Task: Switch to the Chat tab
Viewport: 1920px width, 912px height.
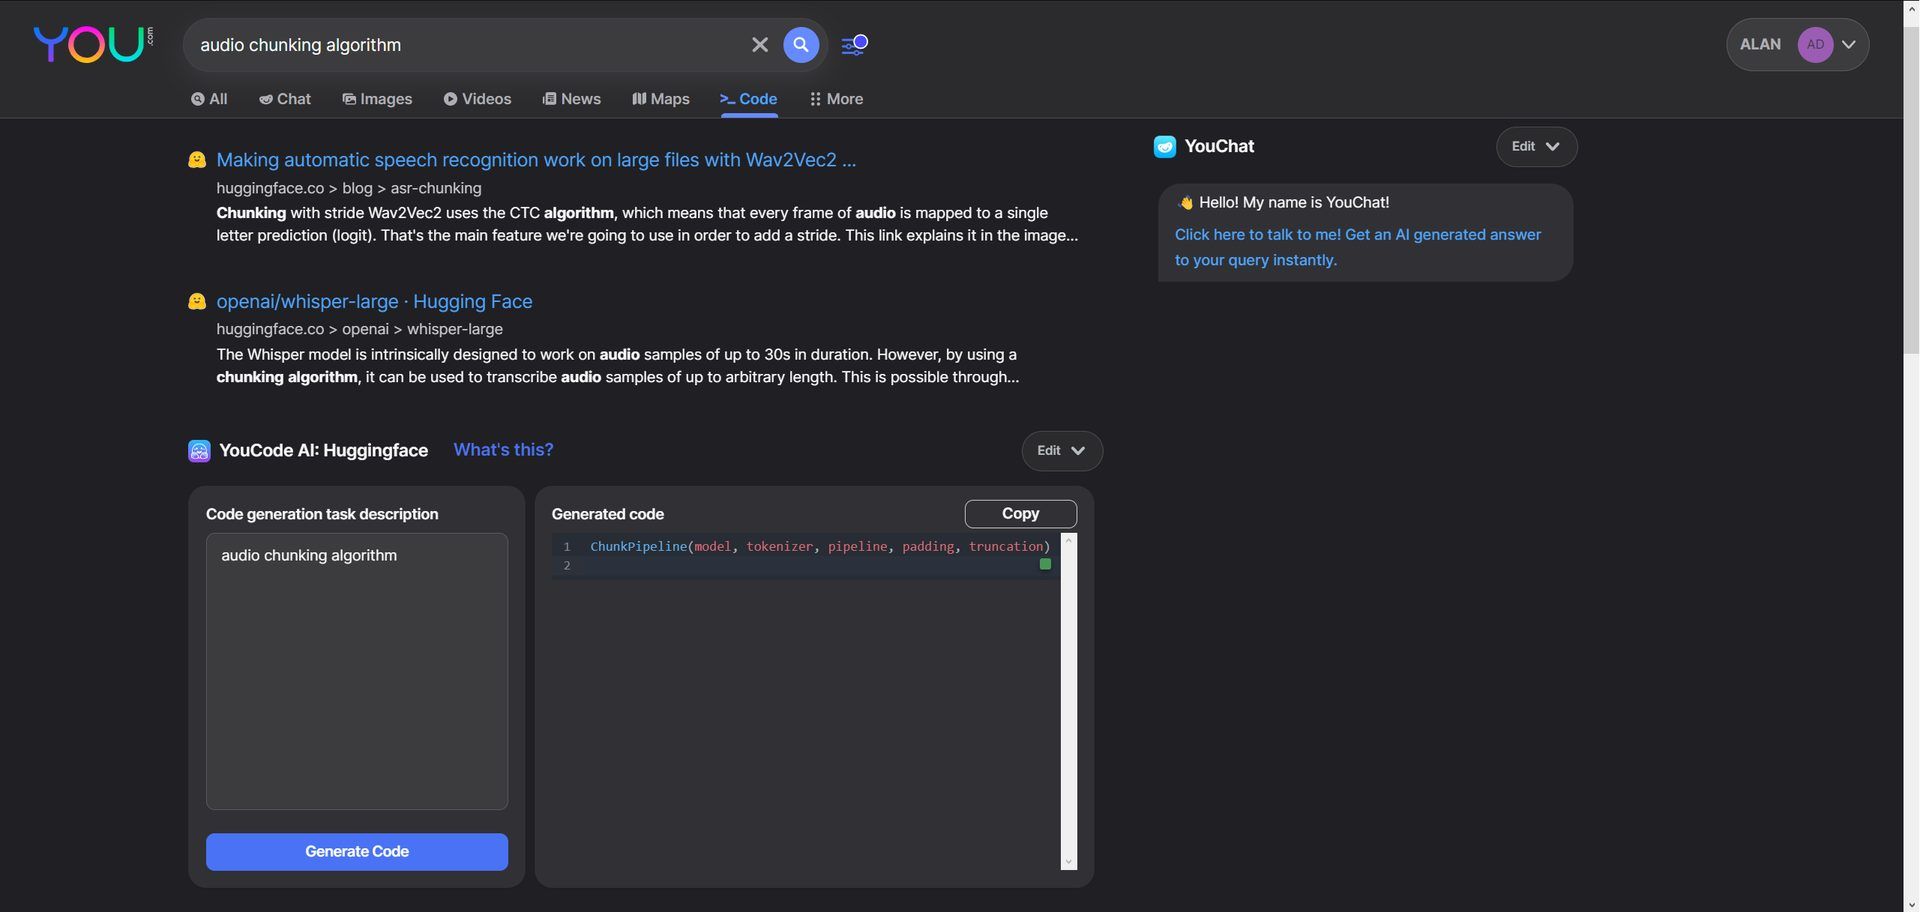Action: pyautogui.click(x=285, y=99)
